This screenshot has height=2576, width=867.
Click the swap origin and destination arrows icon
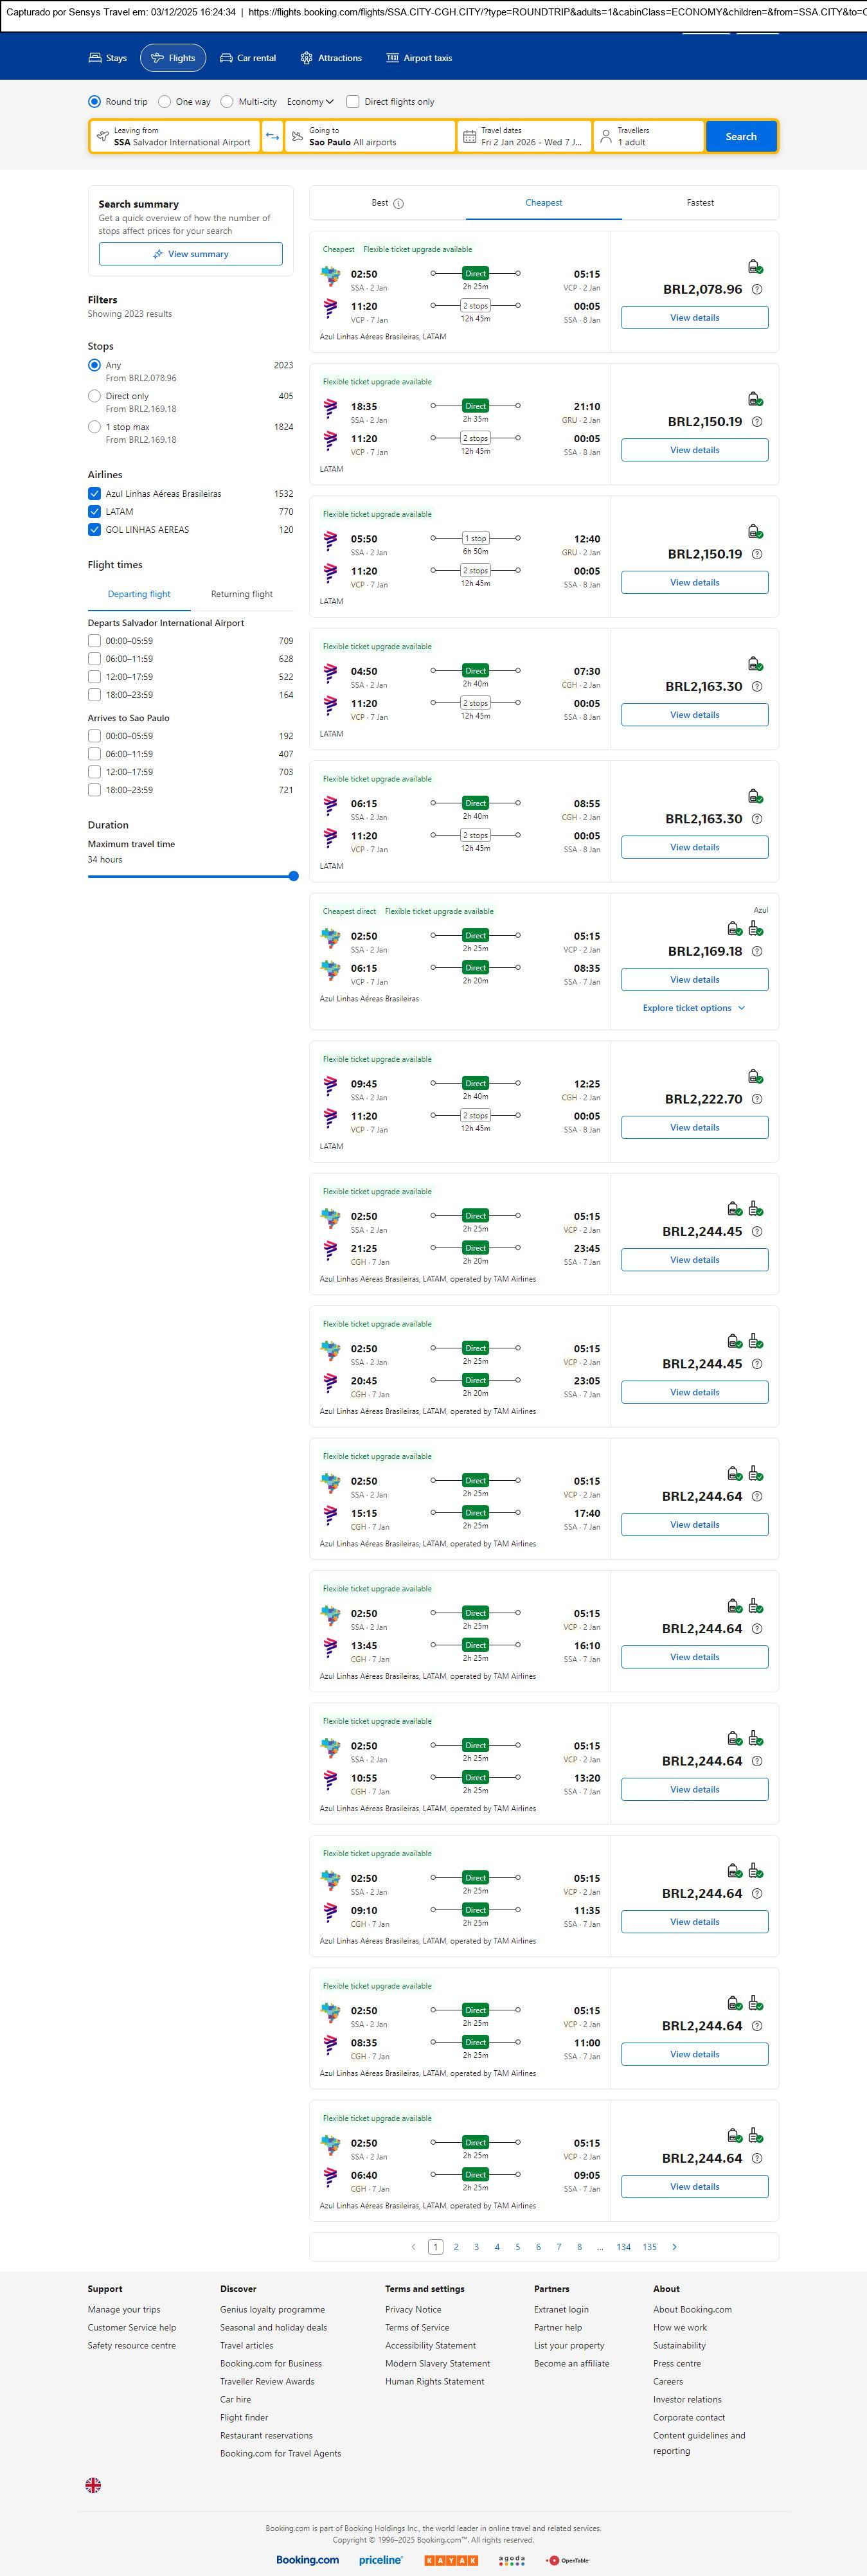pos(272,137)
